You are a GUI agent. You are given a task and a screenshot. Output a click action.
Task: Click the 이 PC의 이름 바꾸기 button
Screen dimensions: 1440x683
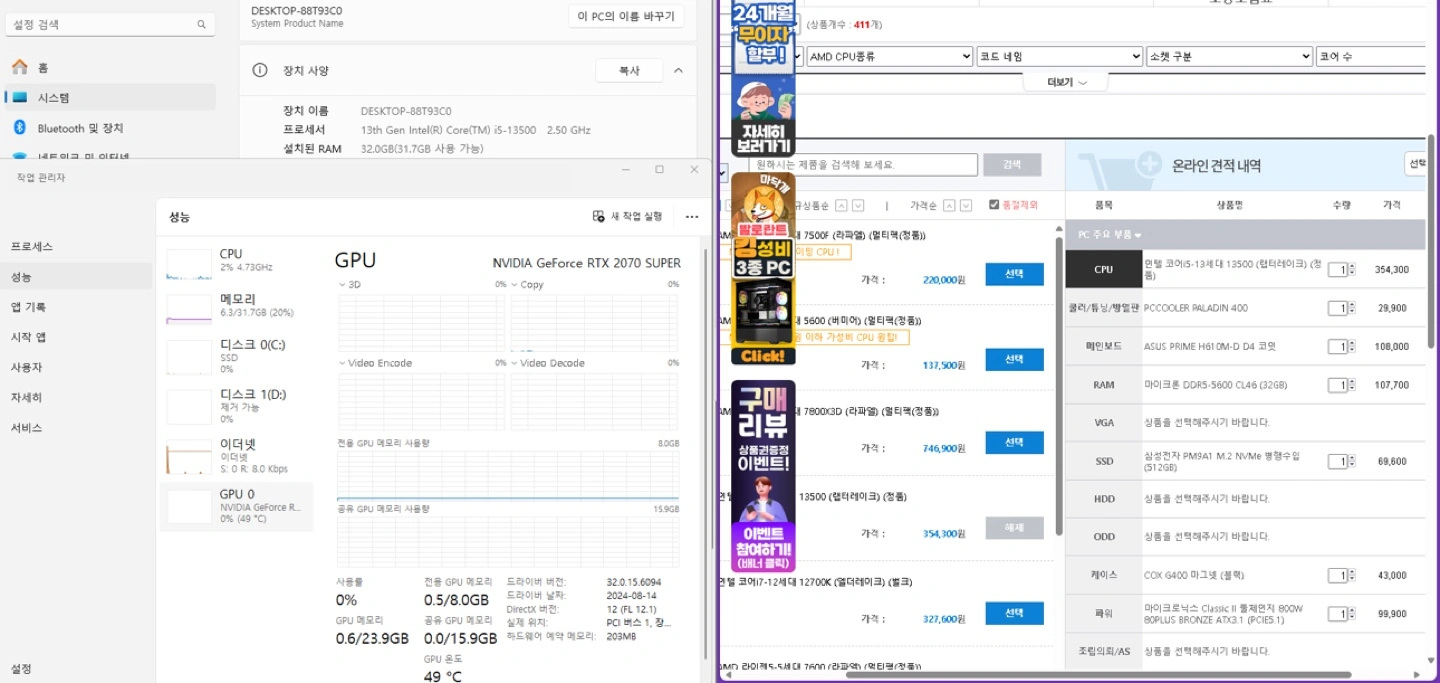pyautogui.click(x=626, y=16)
